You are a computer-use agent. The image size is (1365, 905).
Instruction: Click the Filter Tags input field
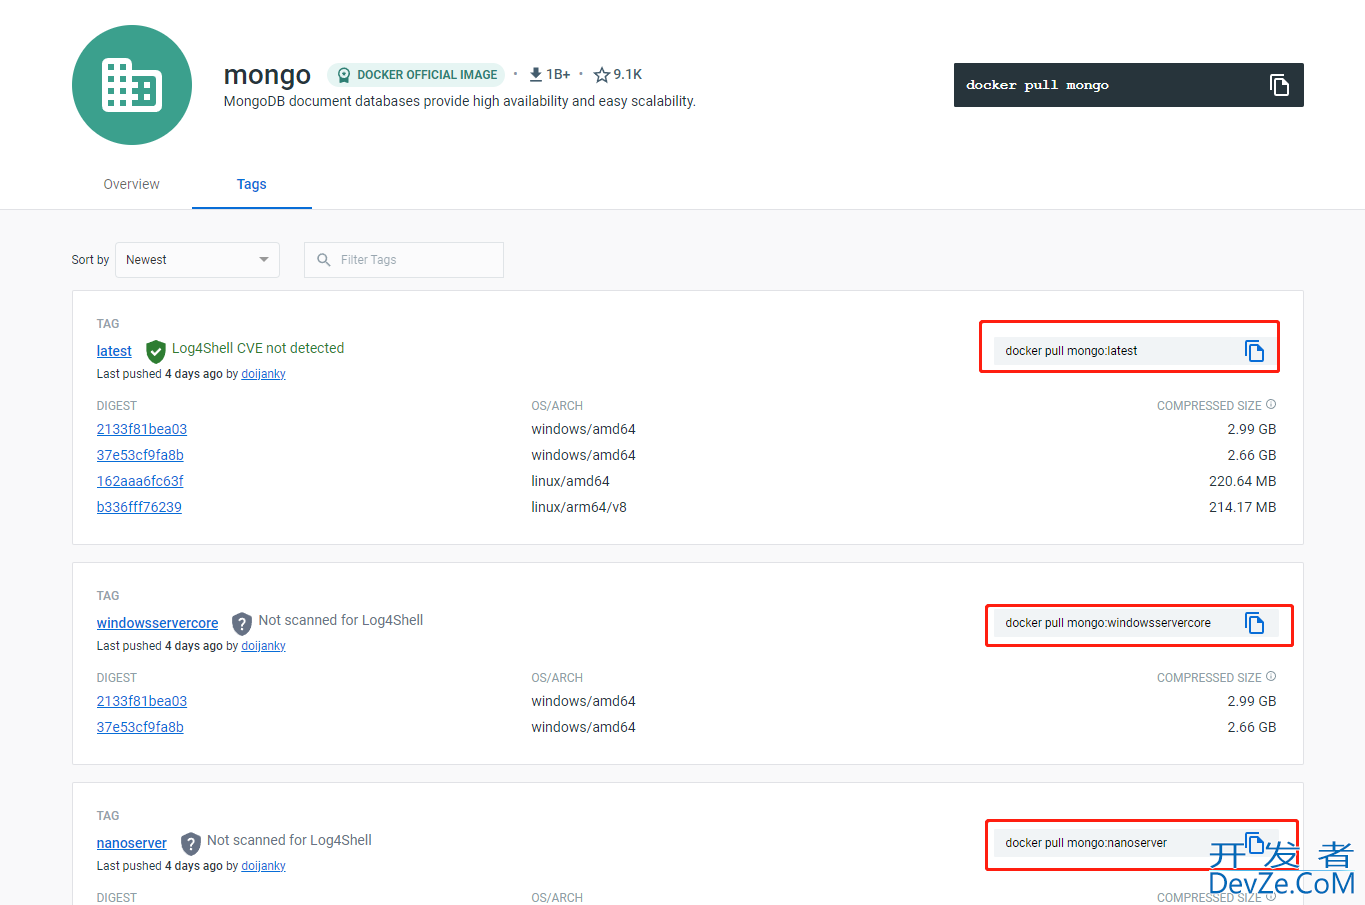[404, 260]
